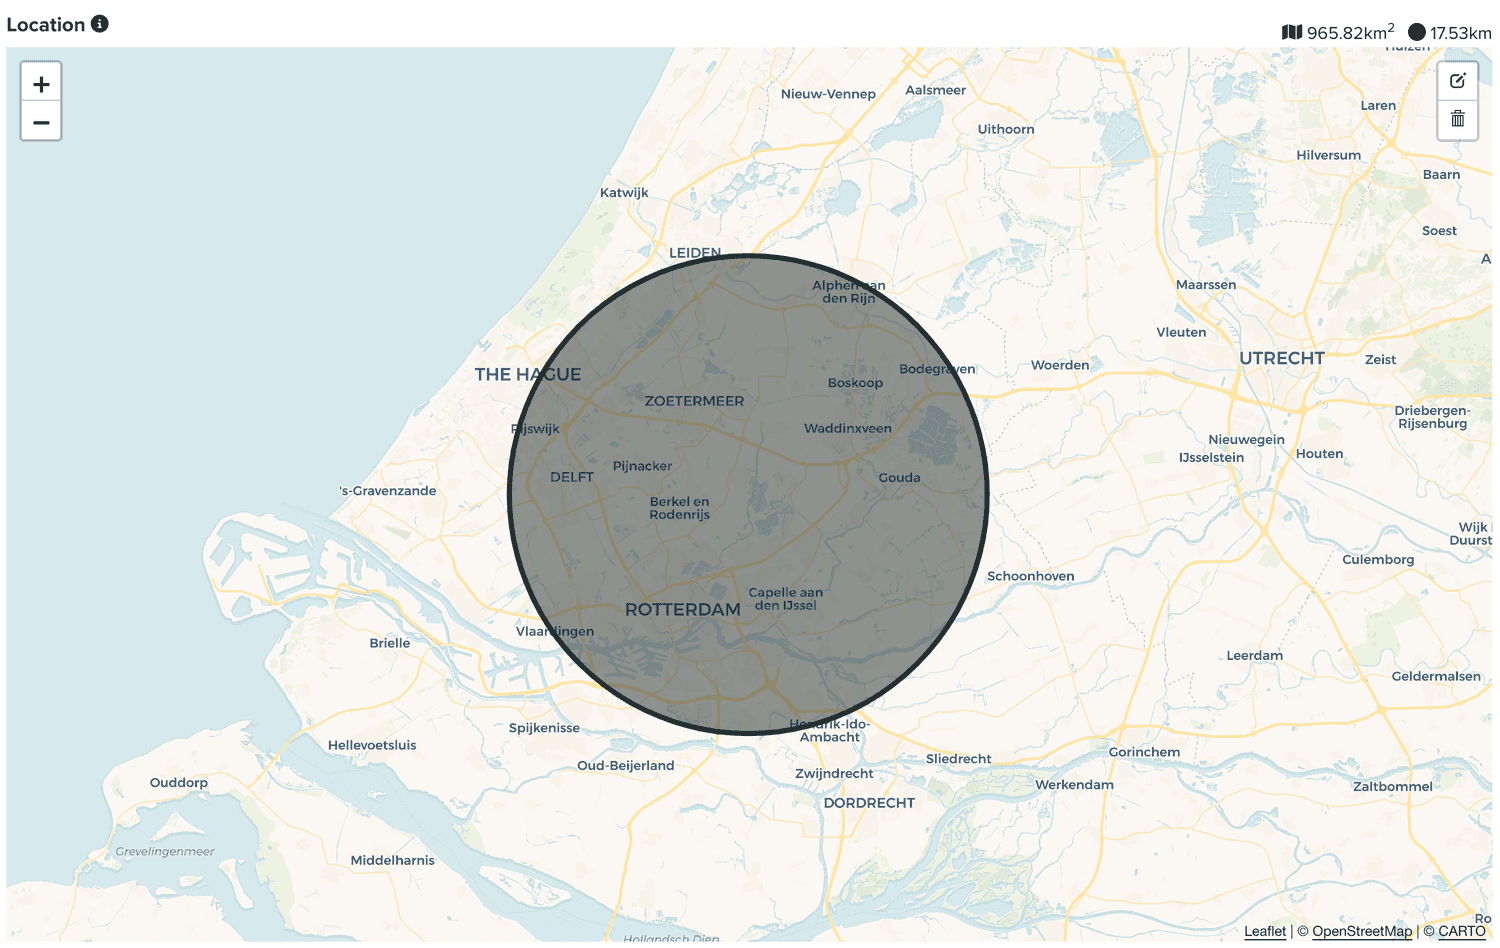Click the 'Zwijndrecht' map label
The width and height of the screenshot is (1500, 948).
coord(834,774)
